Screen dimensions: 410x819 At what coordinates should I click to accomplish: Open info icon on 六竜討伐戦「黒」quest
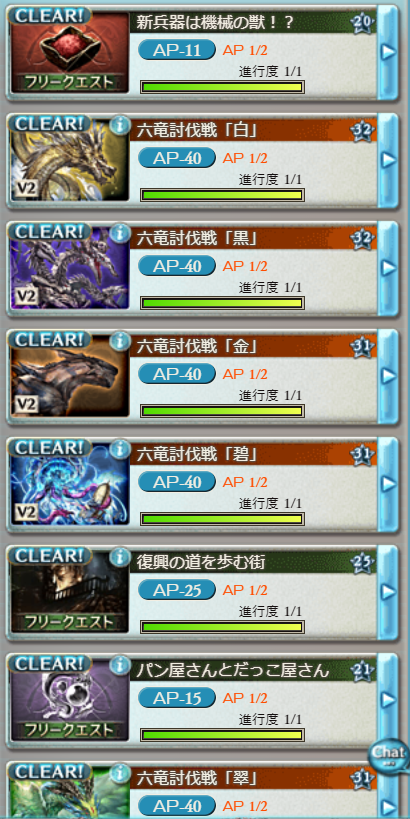[x=120, y=233]
